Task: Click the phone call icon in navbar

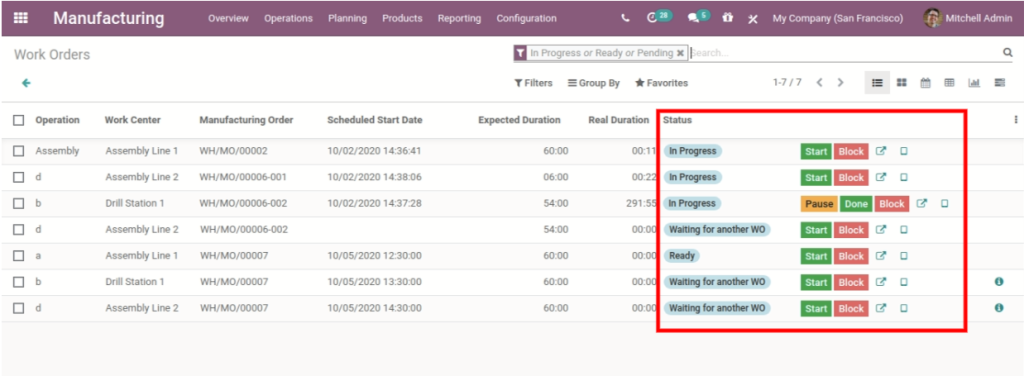Action: click(x=626, y=18)
